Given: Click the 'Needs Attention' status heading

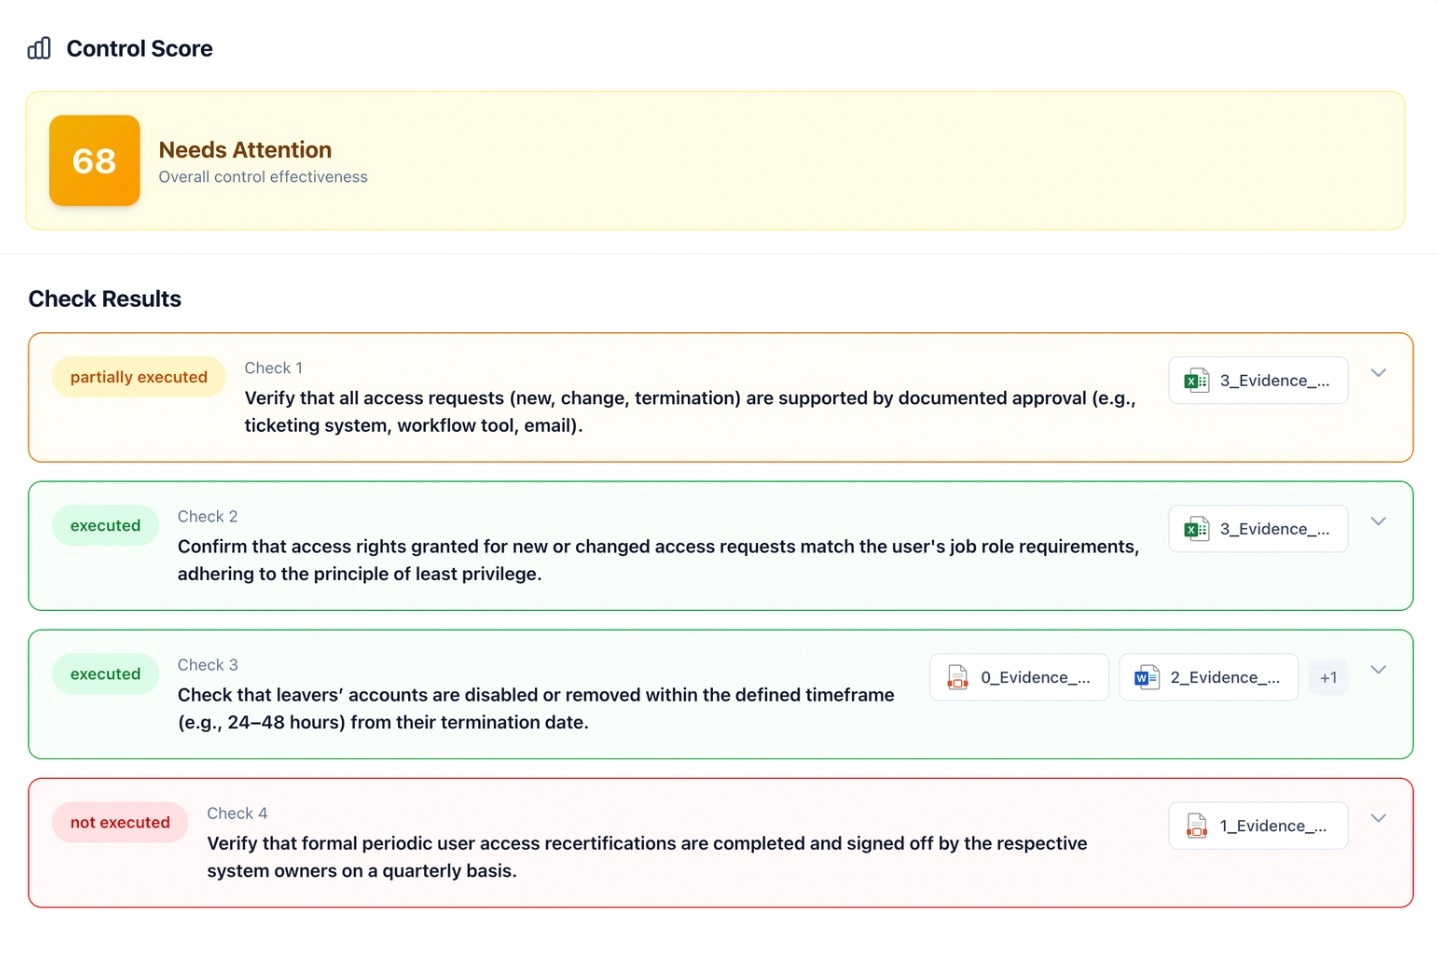Looking at the screenshot, I should coord(245,149).
